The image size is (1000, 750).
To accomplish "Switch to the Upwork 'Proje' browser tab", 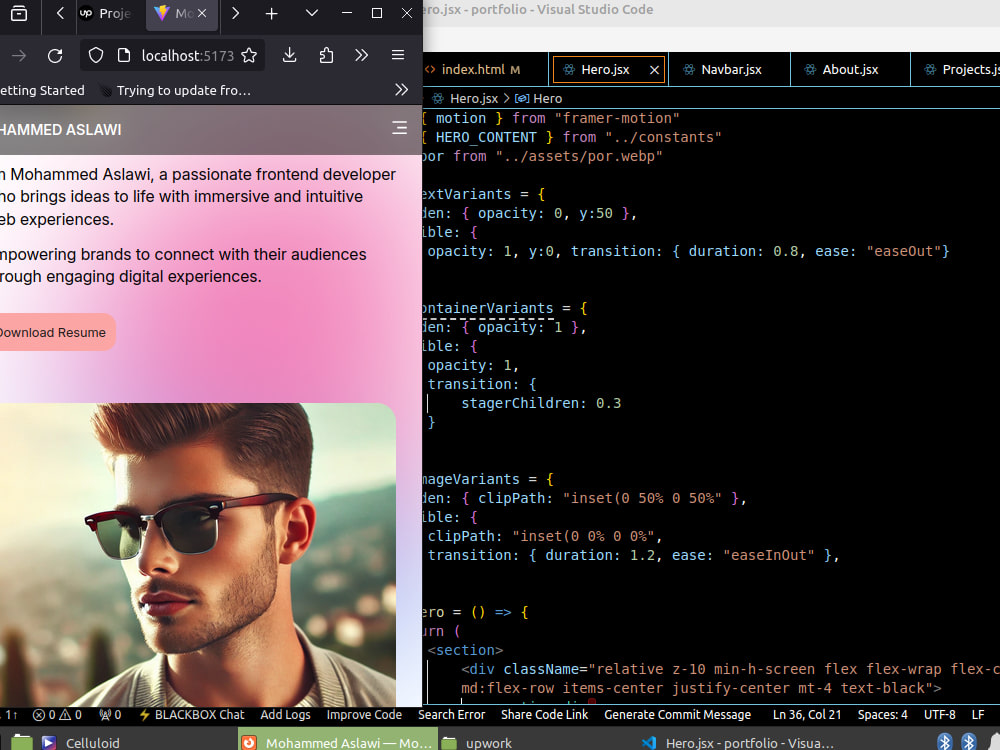I will [x=105, y=13].
